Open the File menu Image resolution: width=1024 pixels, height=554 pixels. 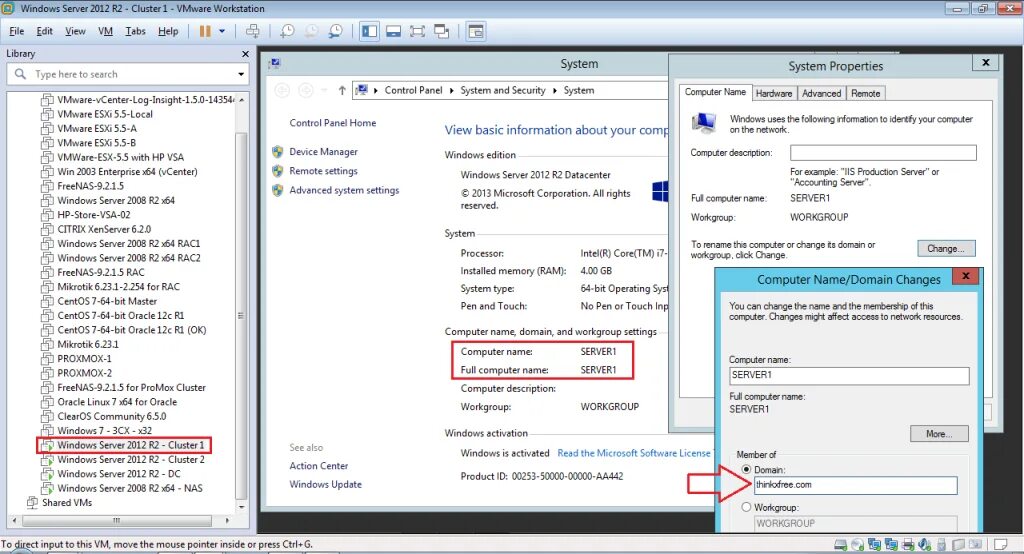tap(16, 31)
